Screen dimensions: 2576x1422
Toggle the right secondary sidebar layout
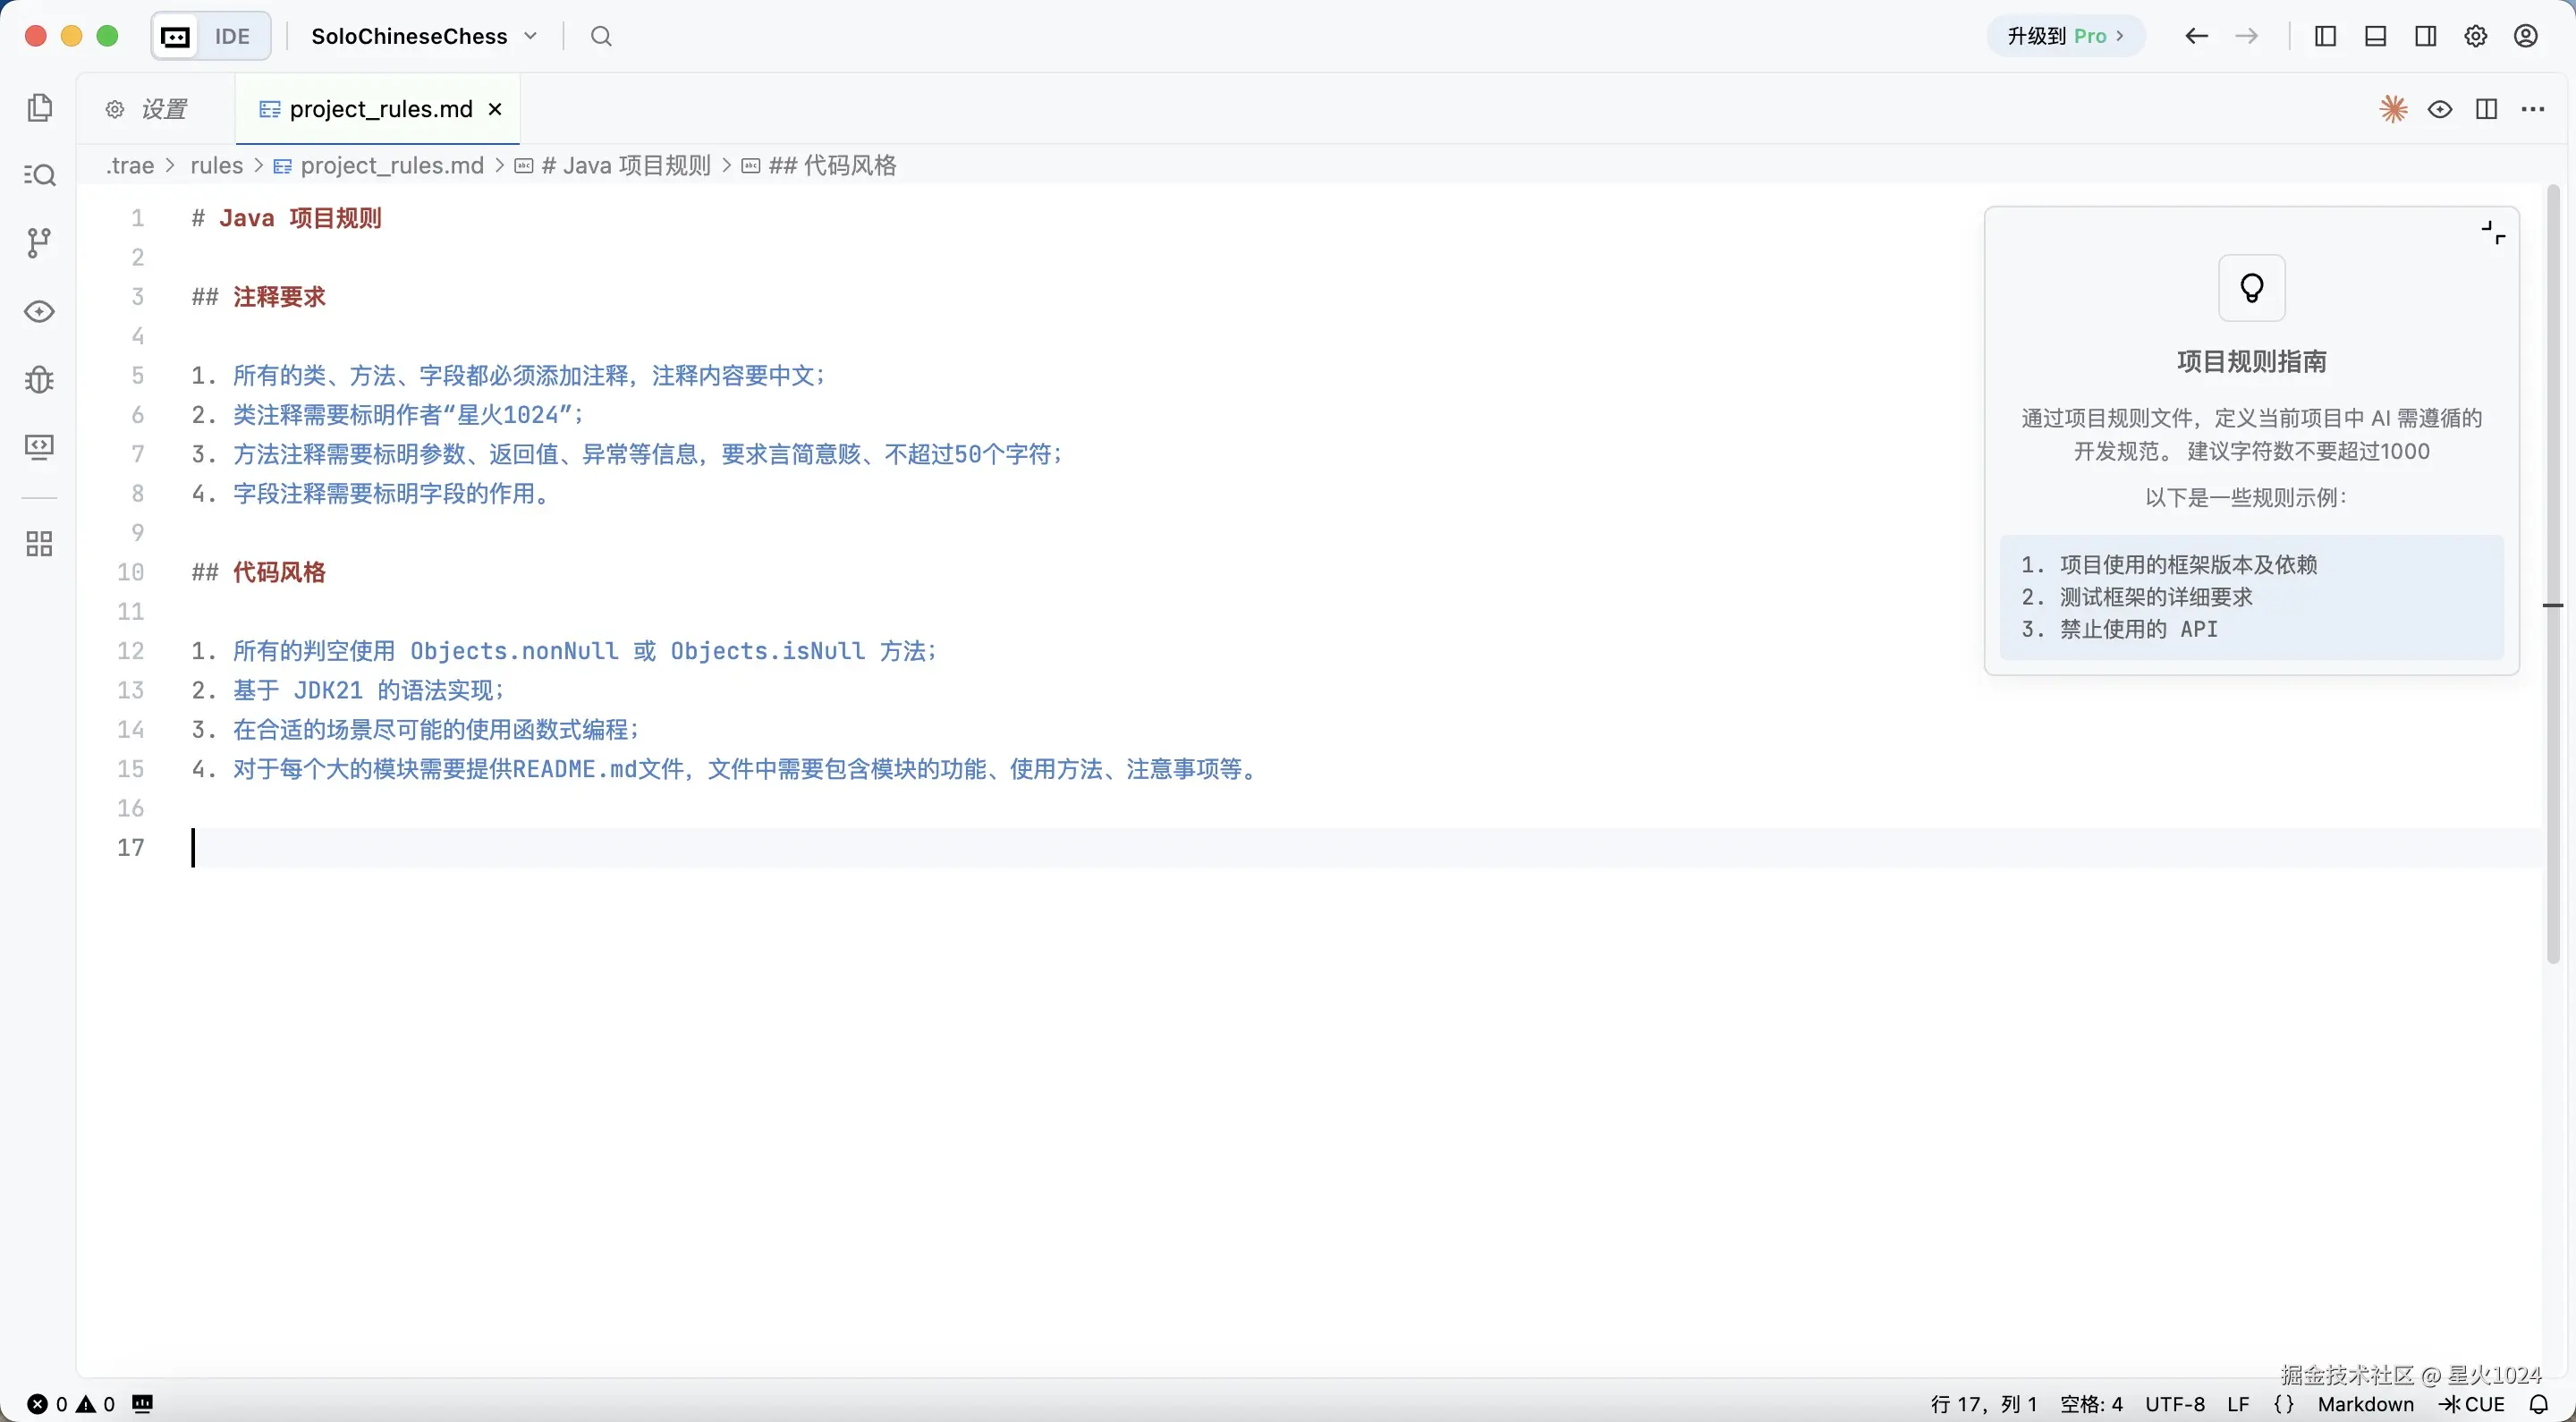pos(2426,36)
